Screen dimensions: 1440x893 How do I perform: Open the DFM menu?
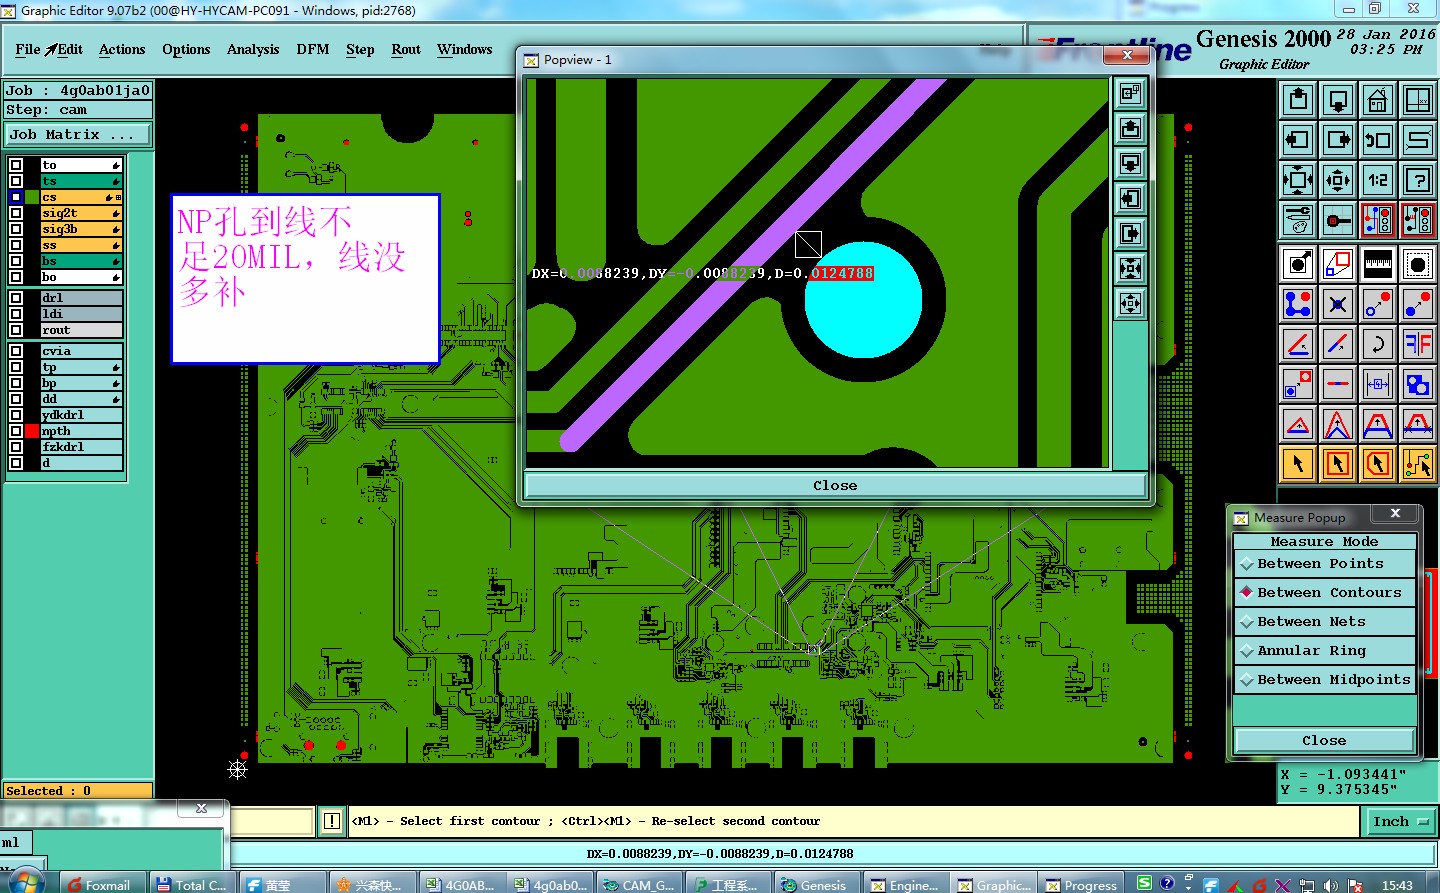tap(313, 49)
